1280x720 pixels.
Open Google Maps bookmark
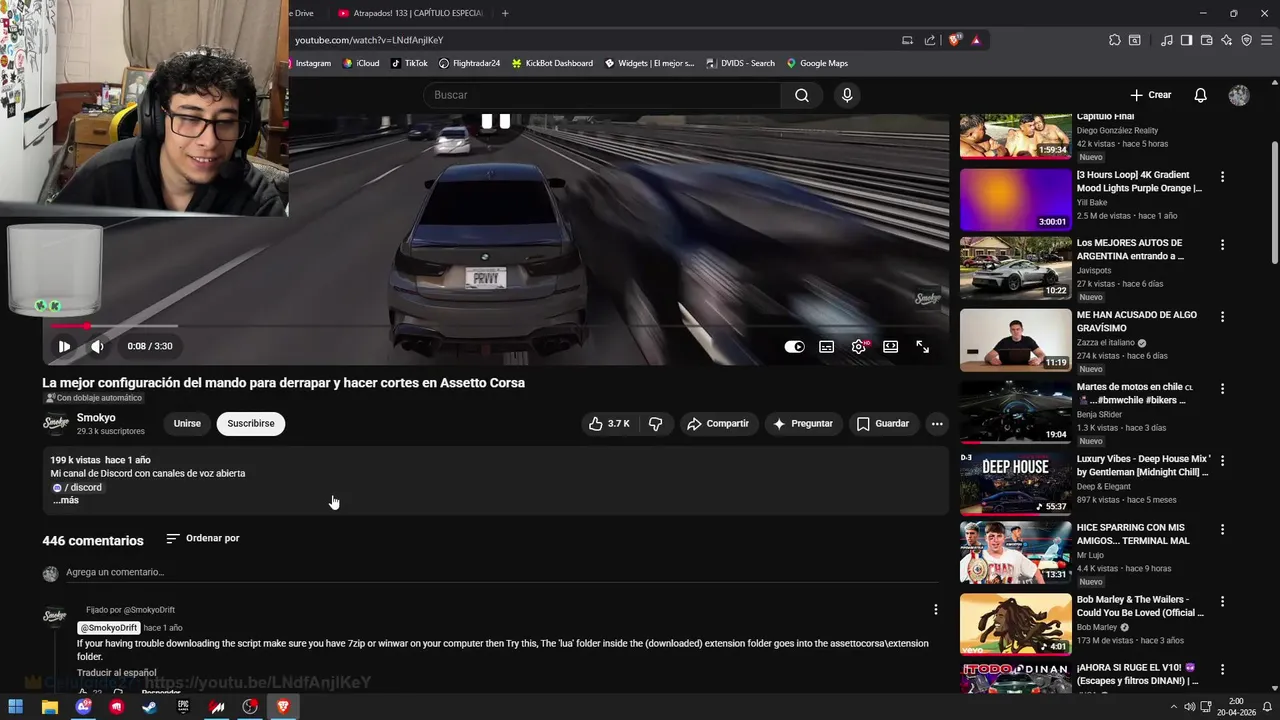coord(817,63)
